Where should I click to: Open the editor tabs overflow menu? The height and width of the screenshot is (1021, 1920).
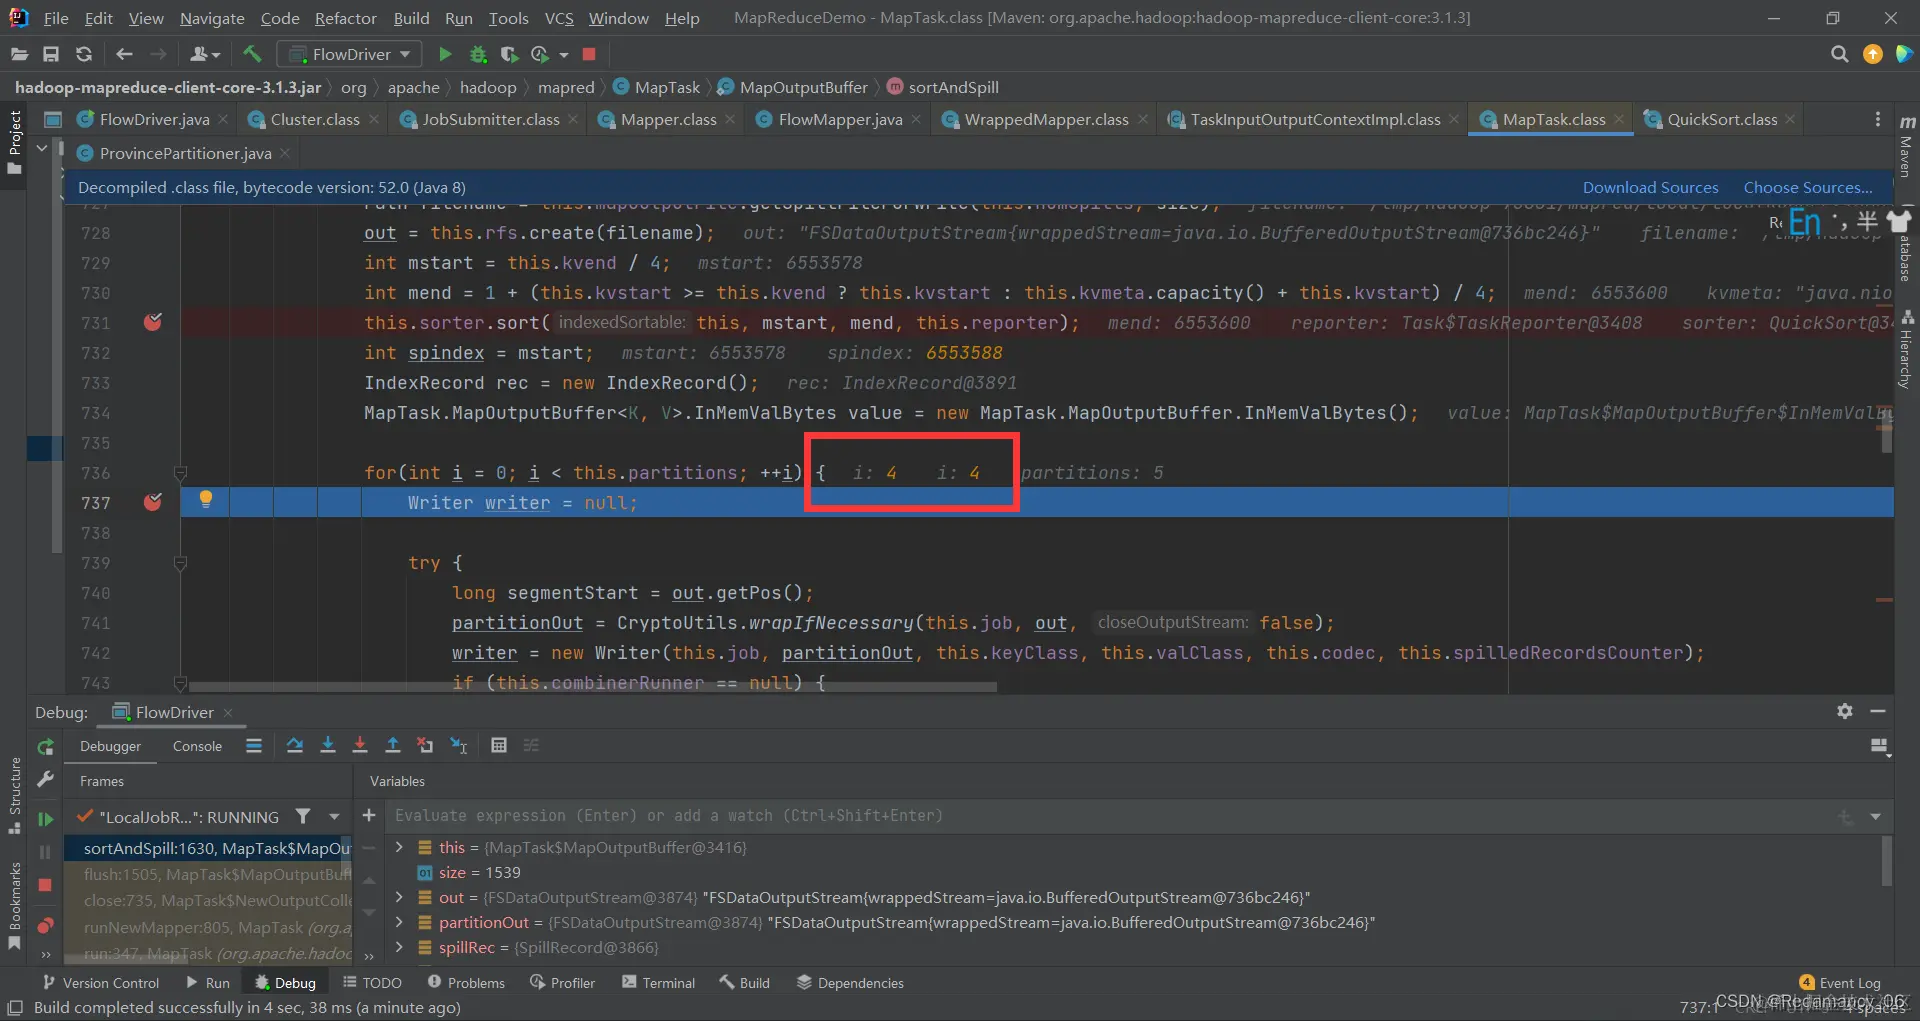pyautogui.click(x=1877, y=119)
